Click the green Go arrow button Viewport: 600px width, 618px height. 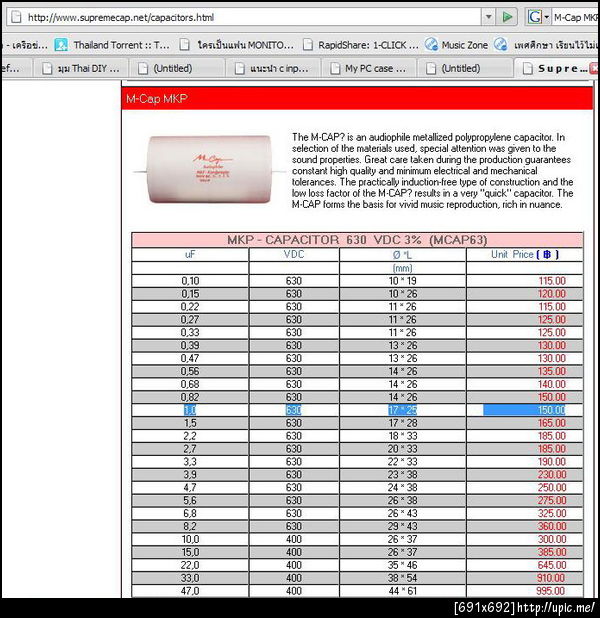[x=507, y=17]
